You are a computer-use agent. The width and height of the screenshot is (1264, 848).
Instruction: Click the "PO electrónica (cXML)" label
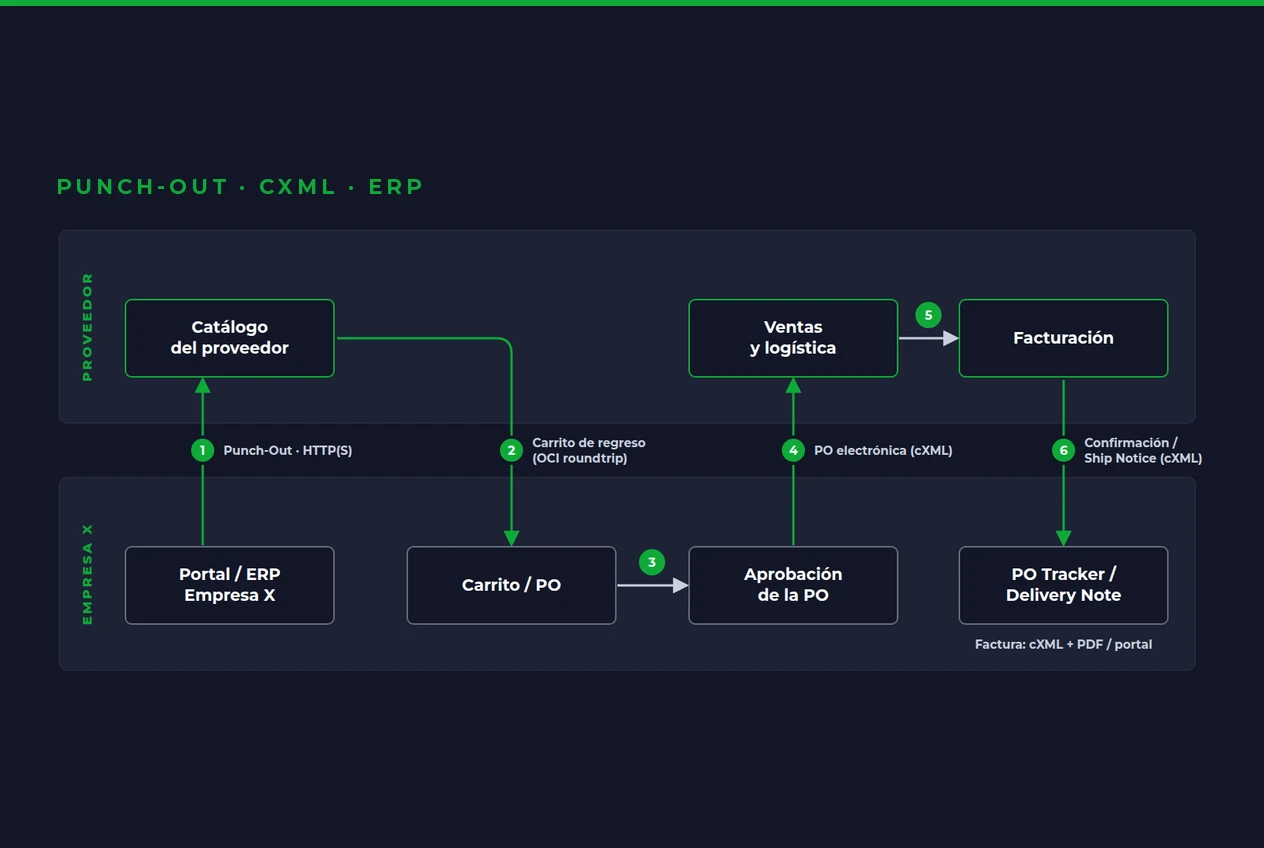tap(883, 451)
